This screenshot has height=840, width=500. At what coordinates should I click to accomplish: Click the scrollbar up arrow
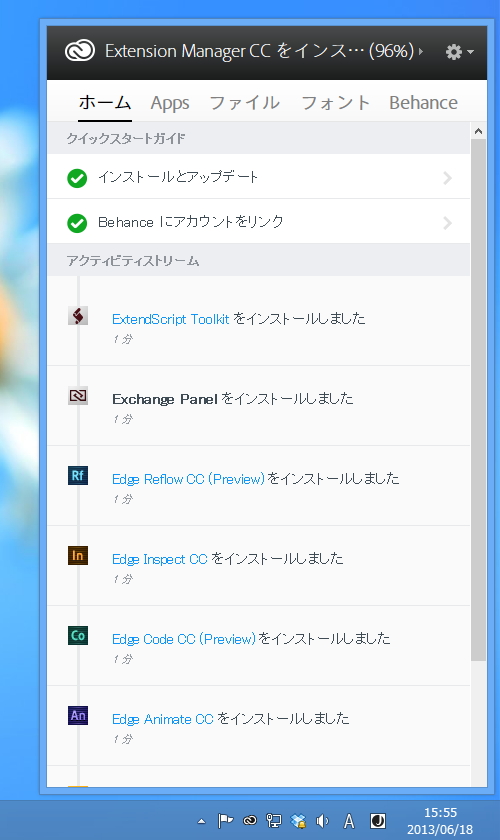479,131
